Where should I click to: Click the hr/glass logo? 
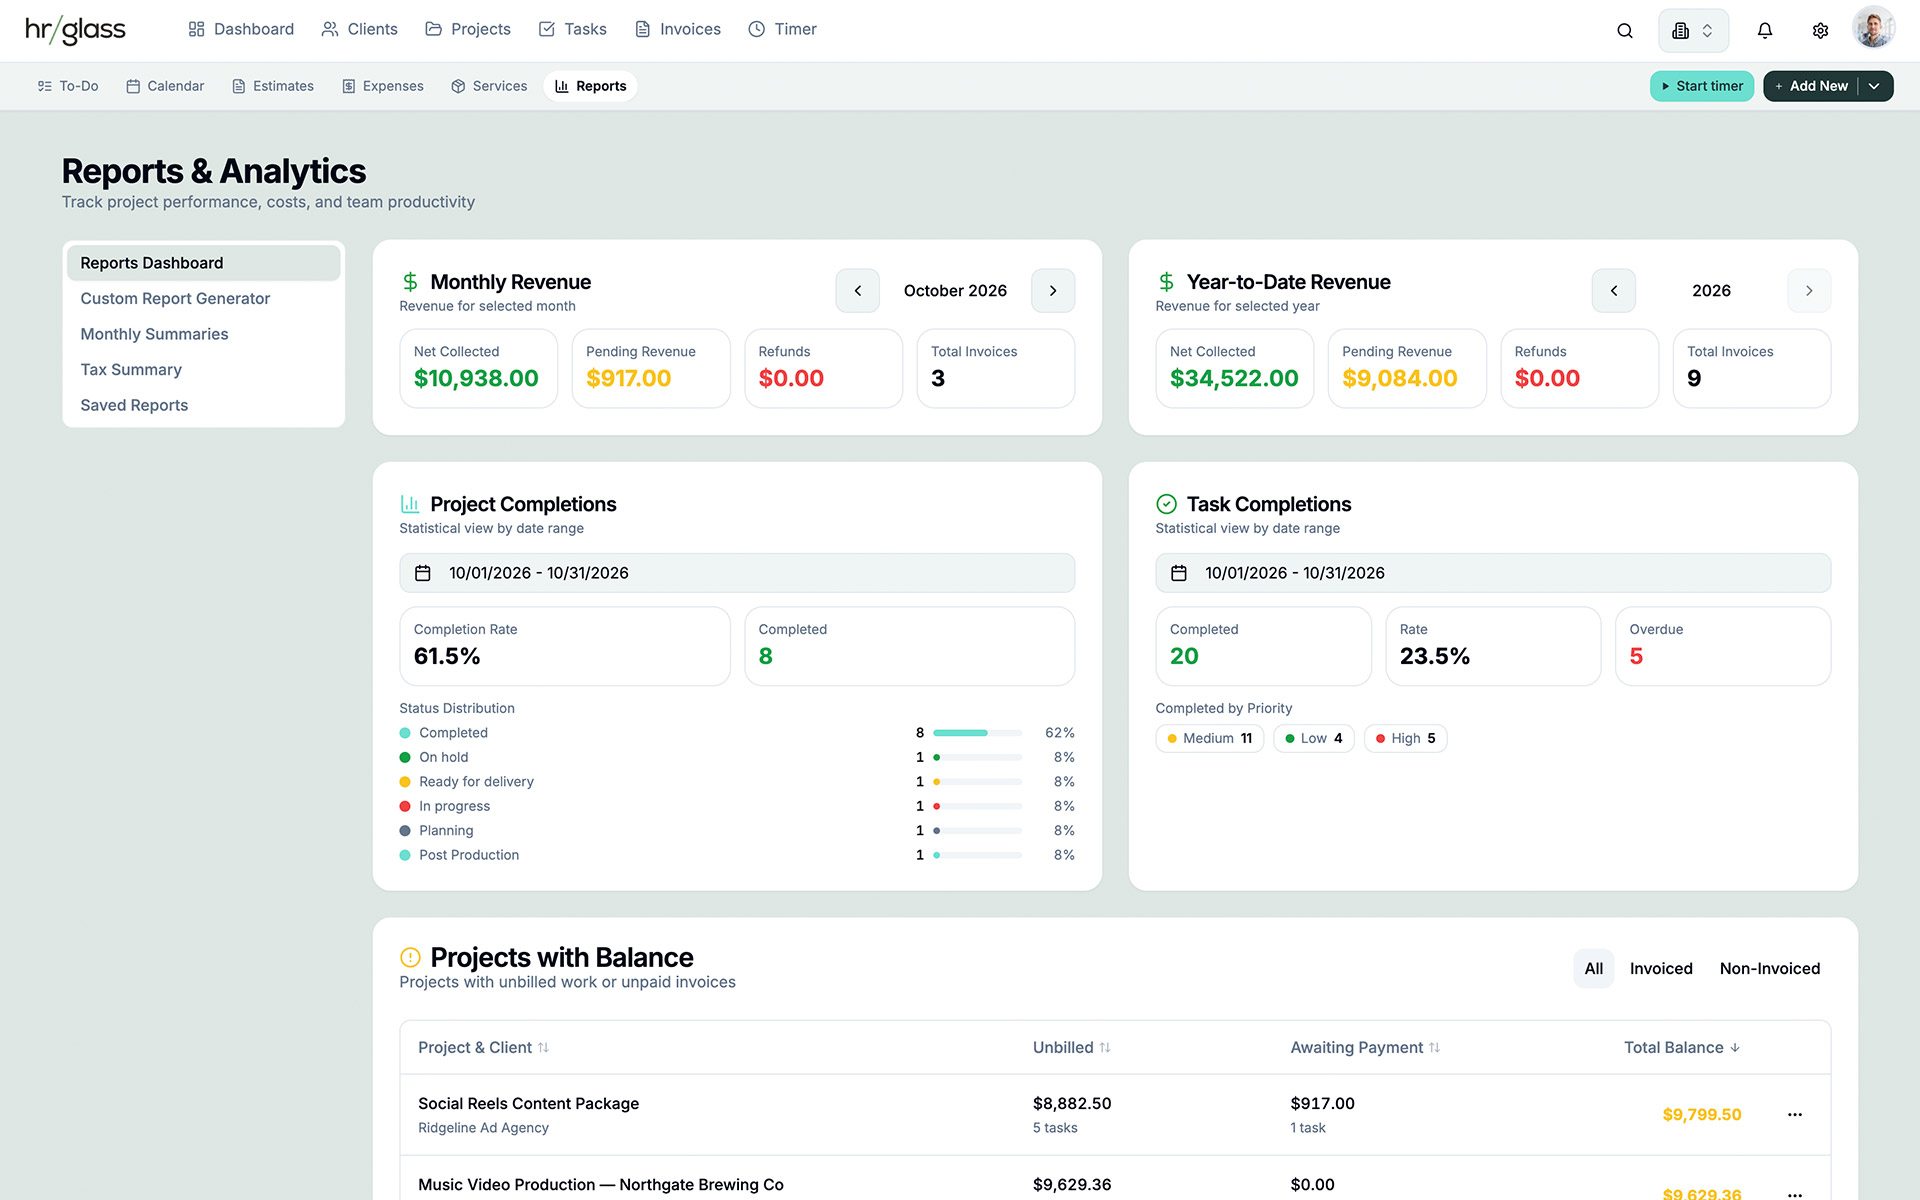click(75, 30)
